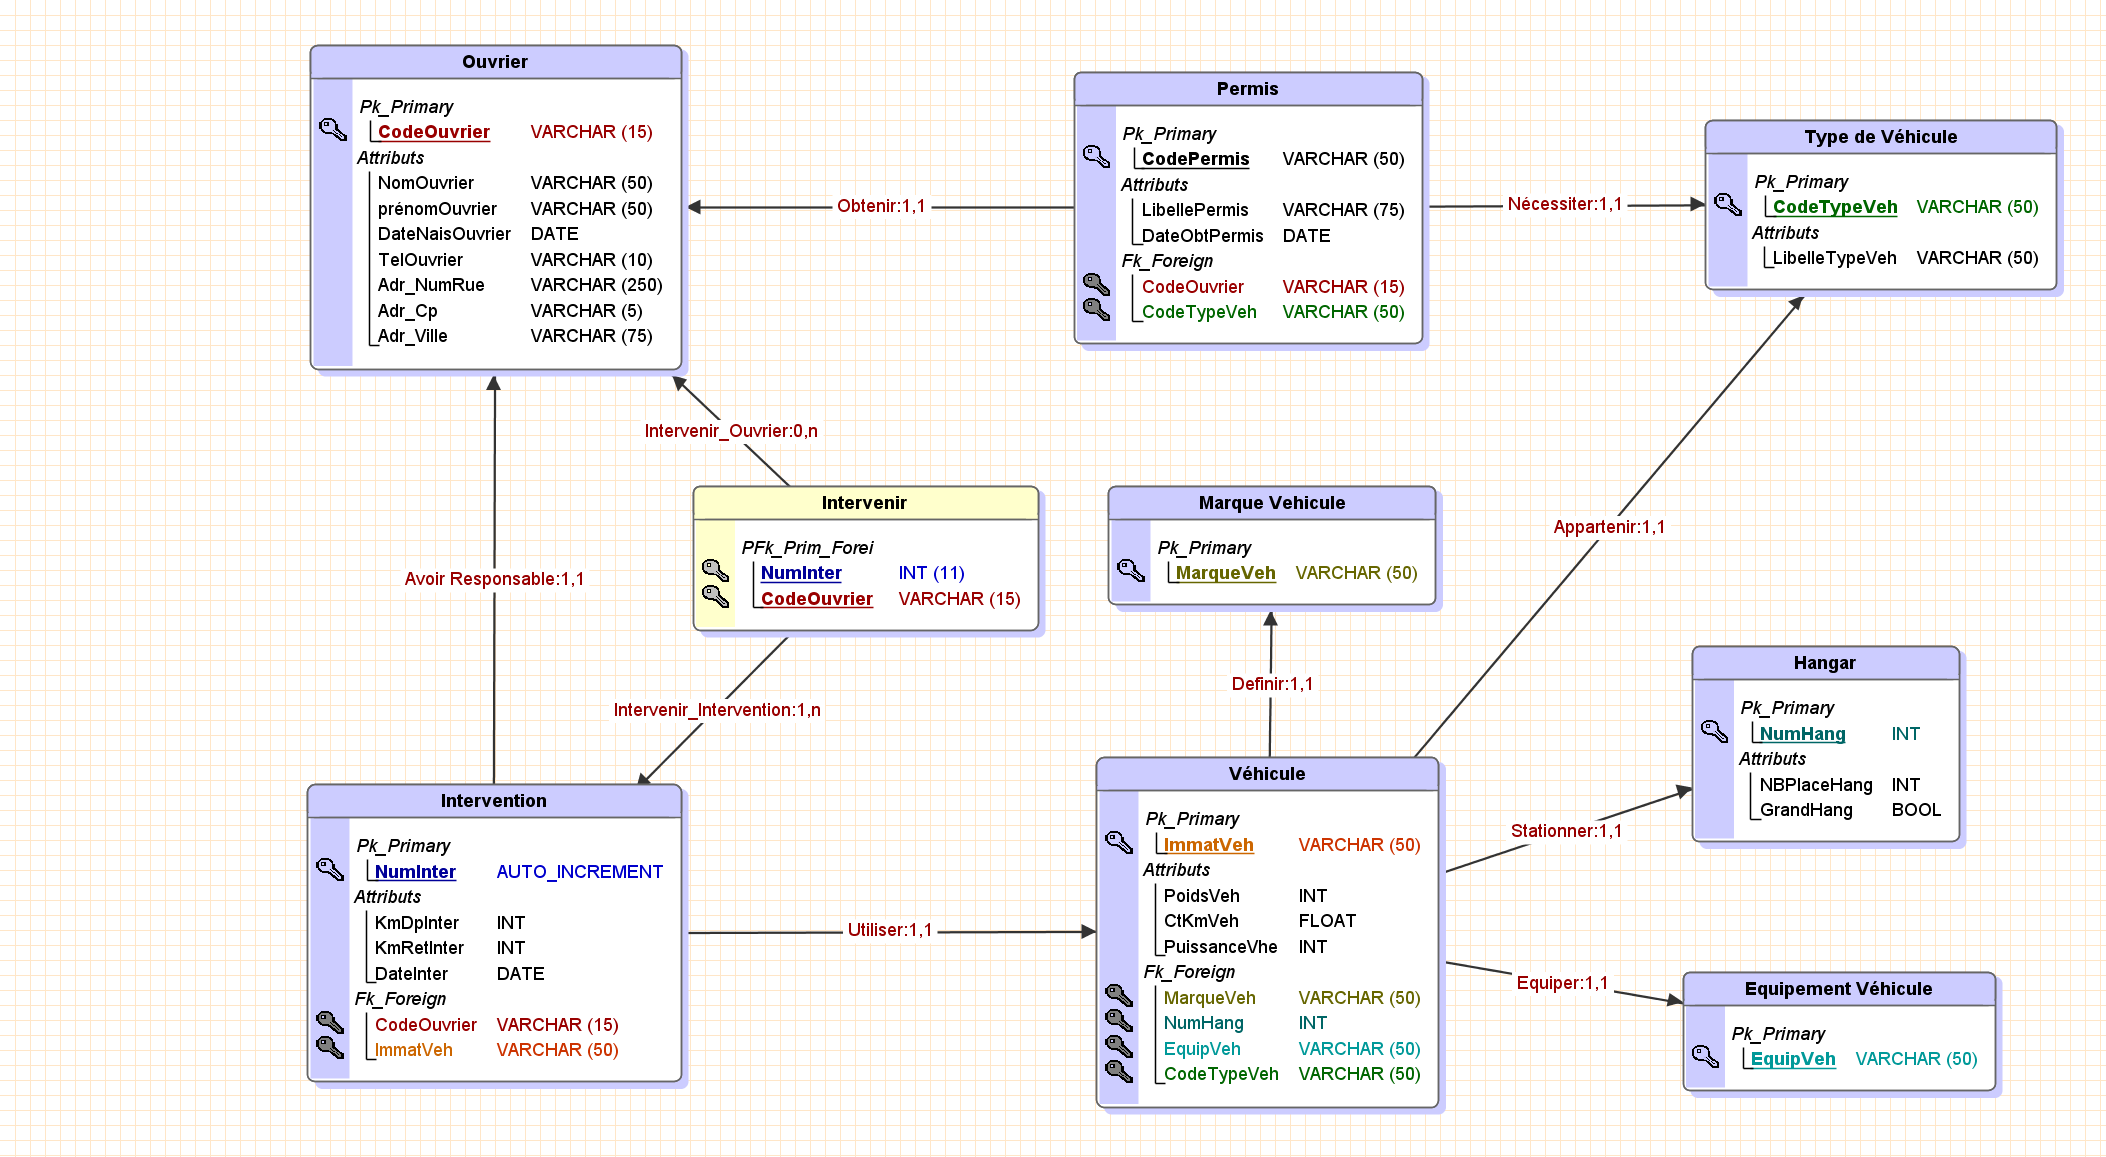Viewport: 2106px width, 1157px height.
Task: Click the Intervenir_Intervention:1,n relation label
Action: [717, 710]
